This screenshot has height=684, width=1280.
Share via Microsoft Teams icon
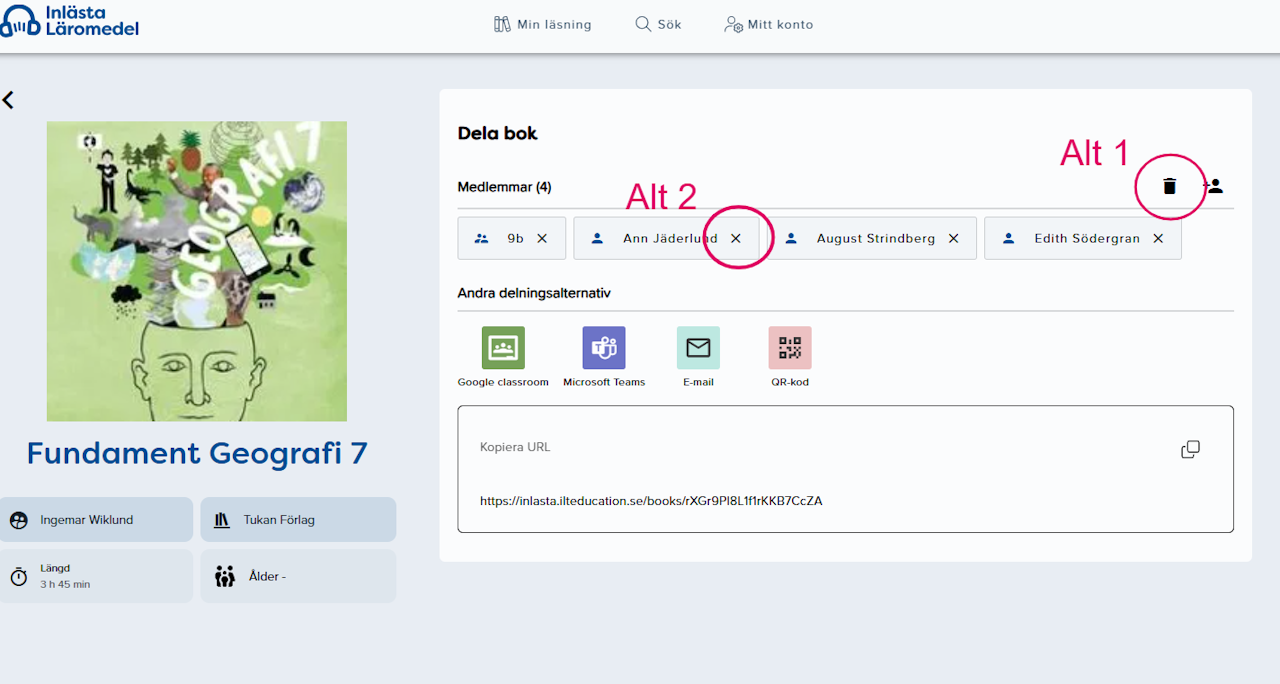click(604, 348)
